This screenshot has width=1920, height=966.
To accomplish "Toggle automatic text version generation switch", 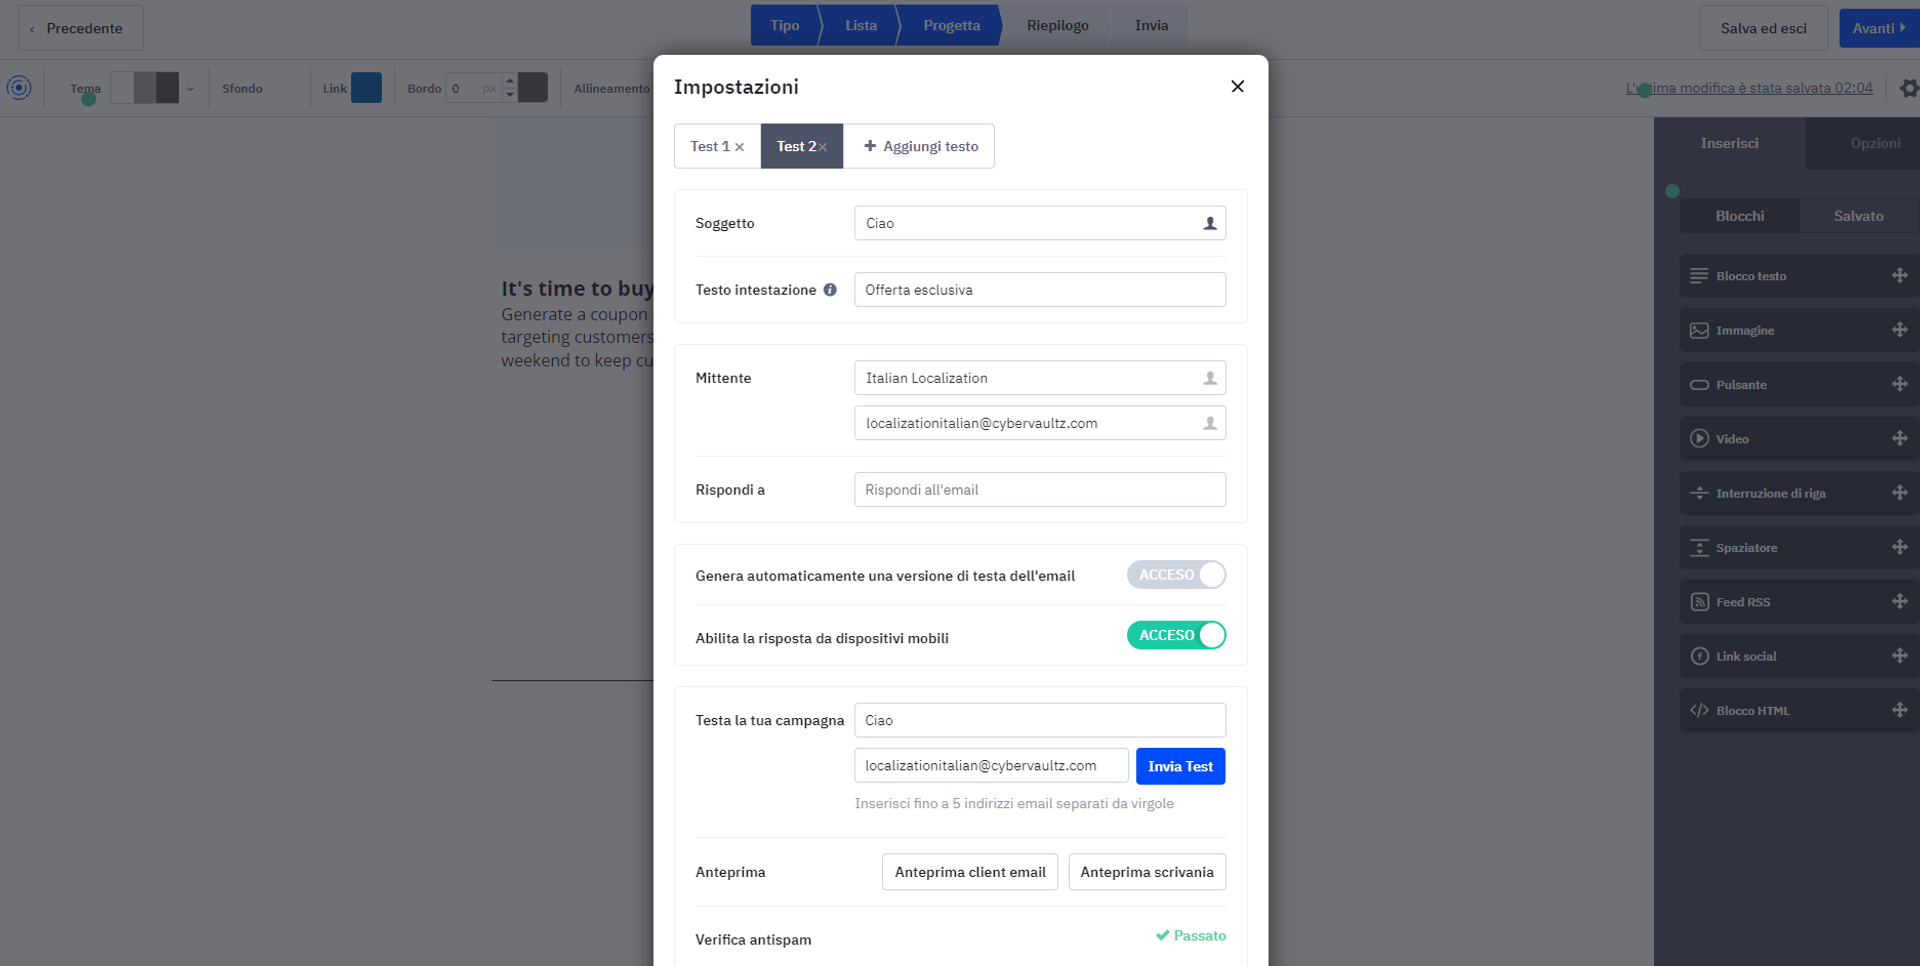I will point(1176,575).
